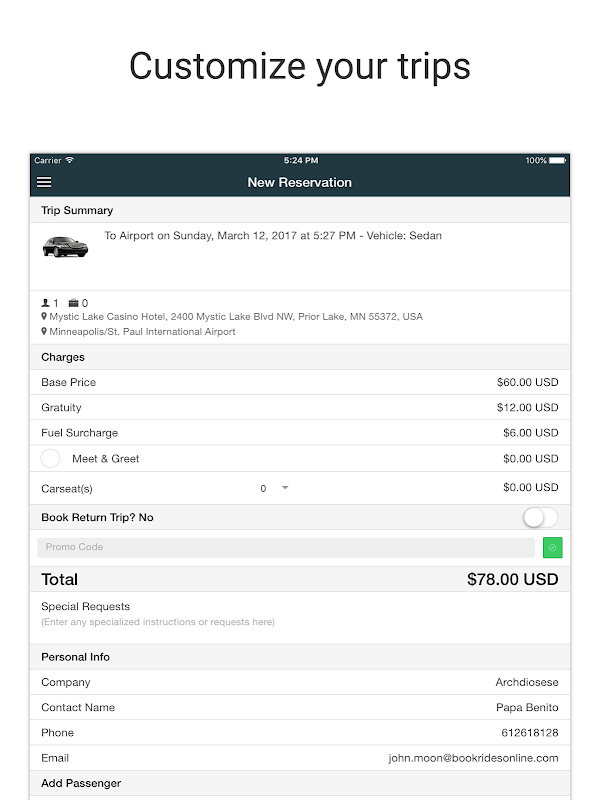Tap the airport destination pin icon

44,332
